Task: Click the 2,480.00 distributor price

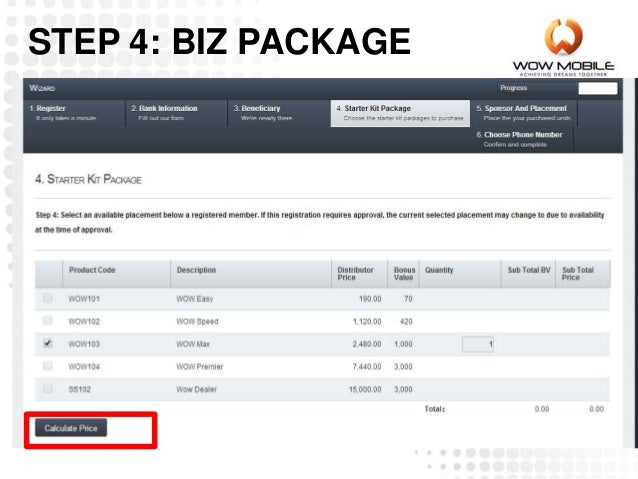Action: 367,344
